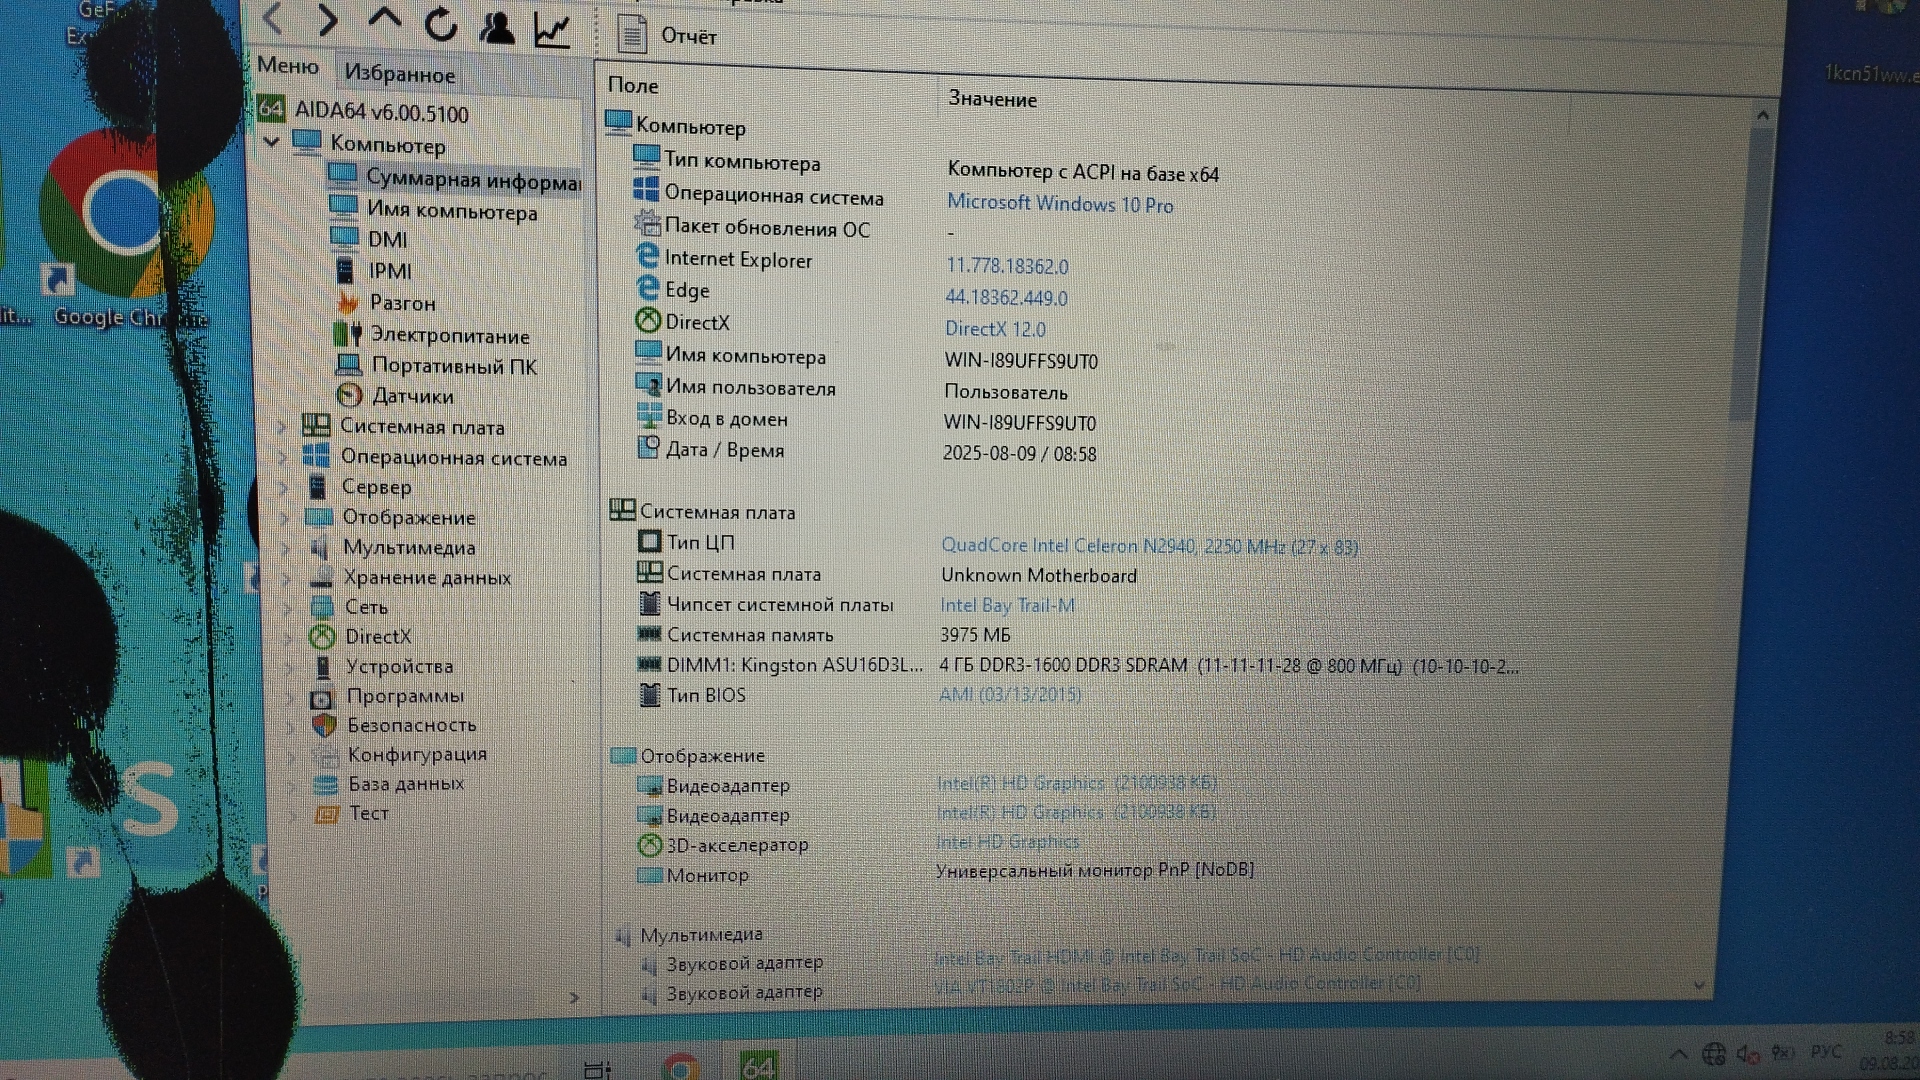Click the graph chart toolbar icon
Image resolution: width=1920 pixels, height=1080 pixels.
coord(552,30)
